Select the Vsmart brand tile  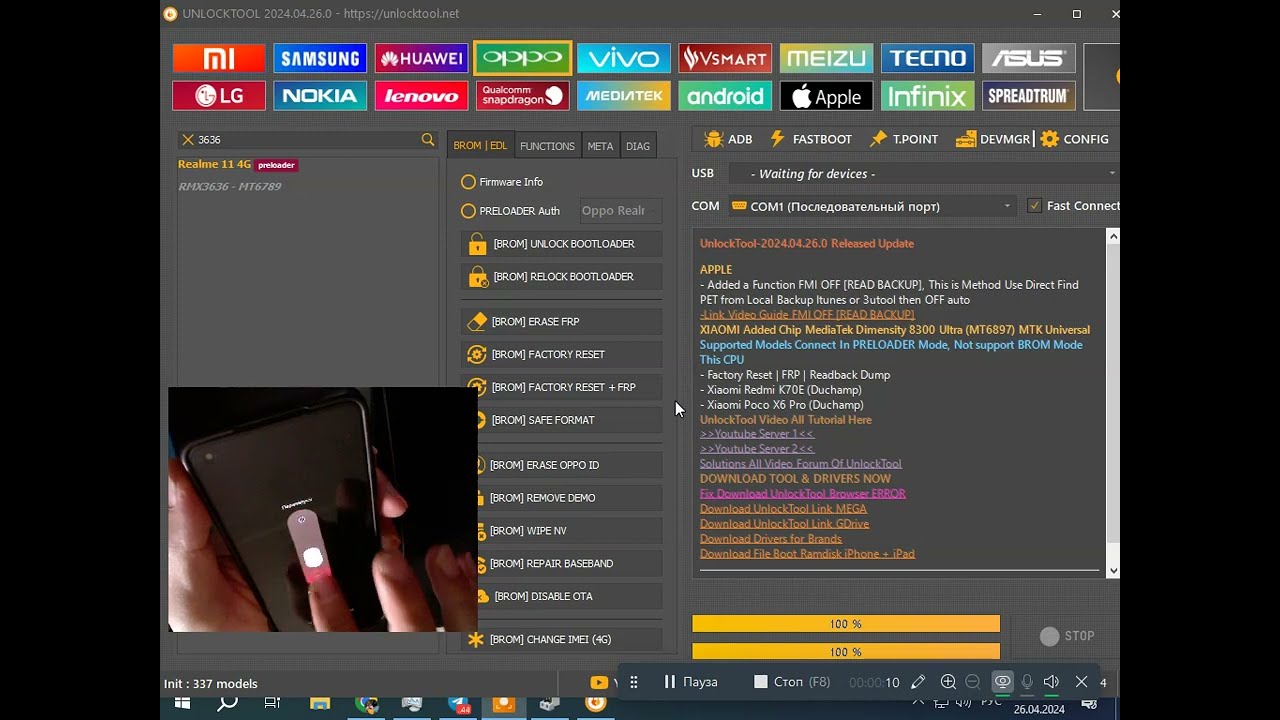(725, 59)
